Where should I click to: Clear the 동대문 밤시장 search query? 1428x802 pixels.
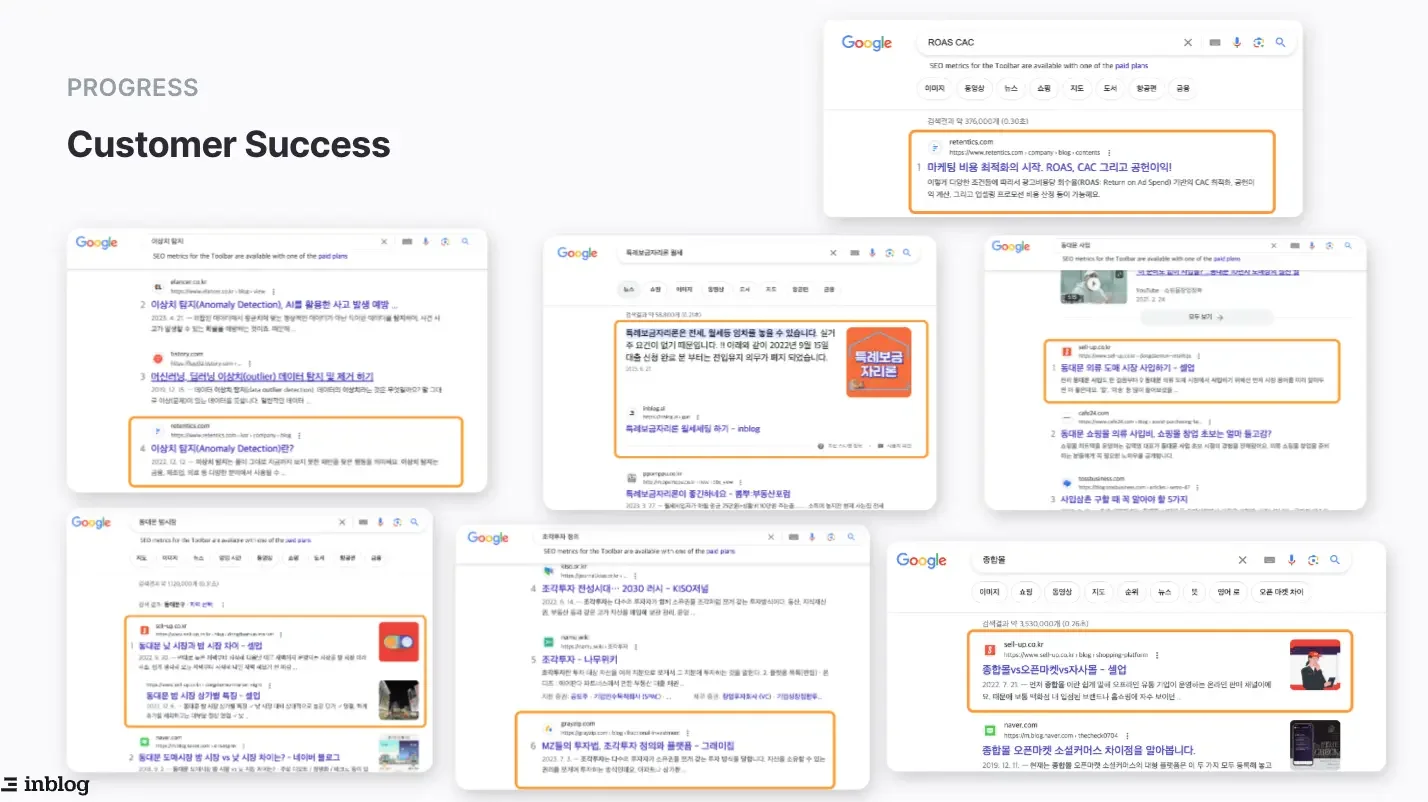pos(342,522)
